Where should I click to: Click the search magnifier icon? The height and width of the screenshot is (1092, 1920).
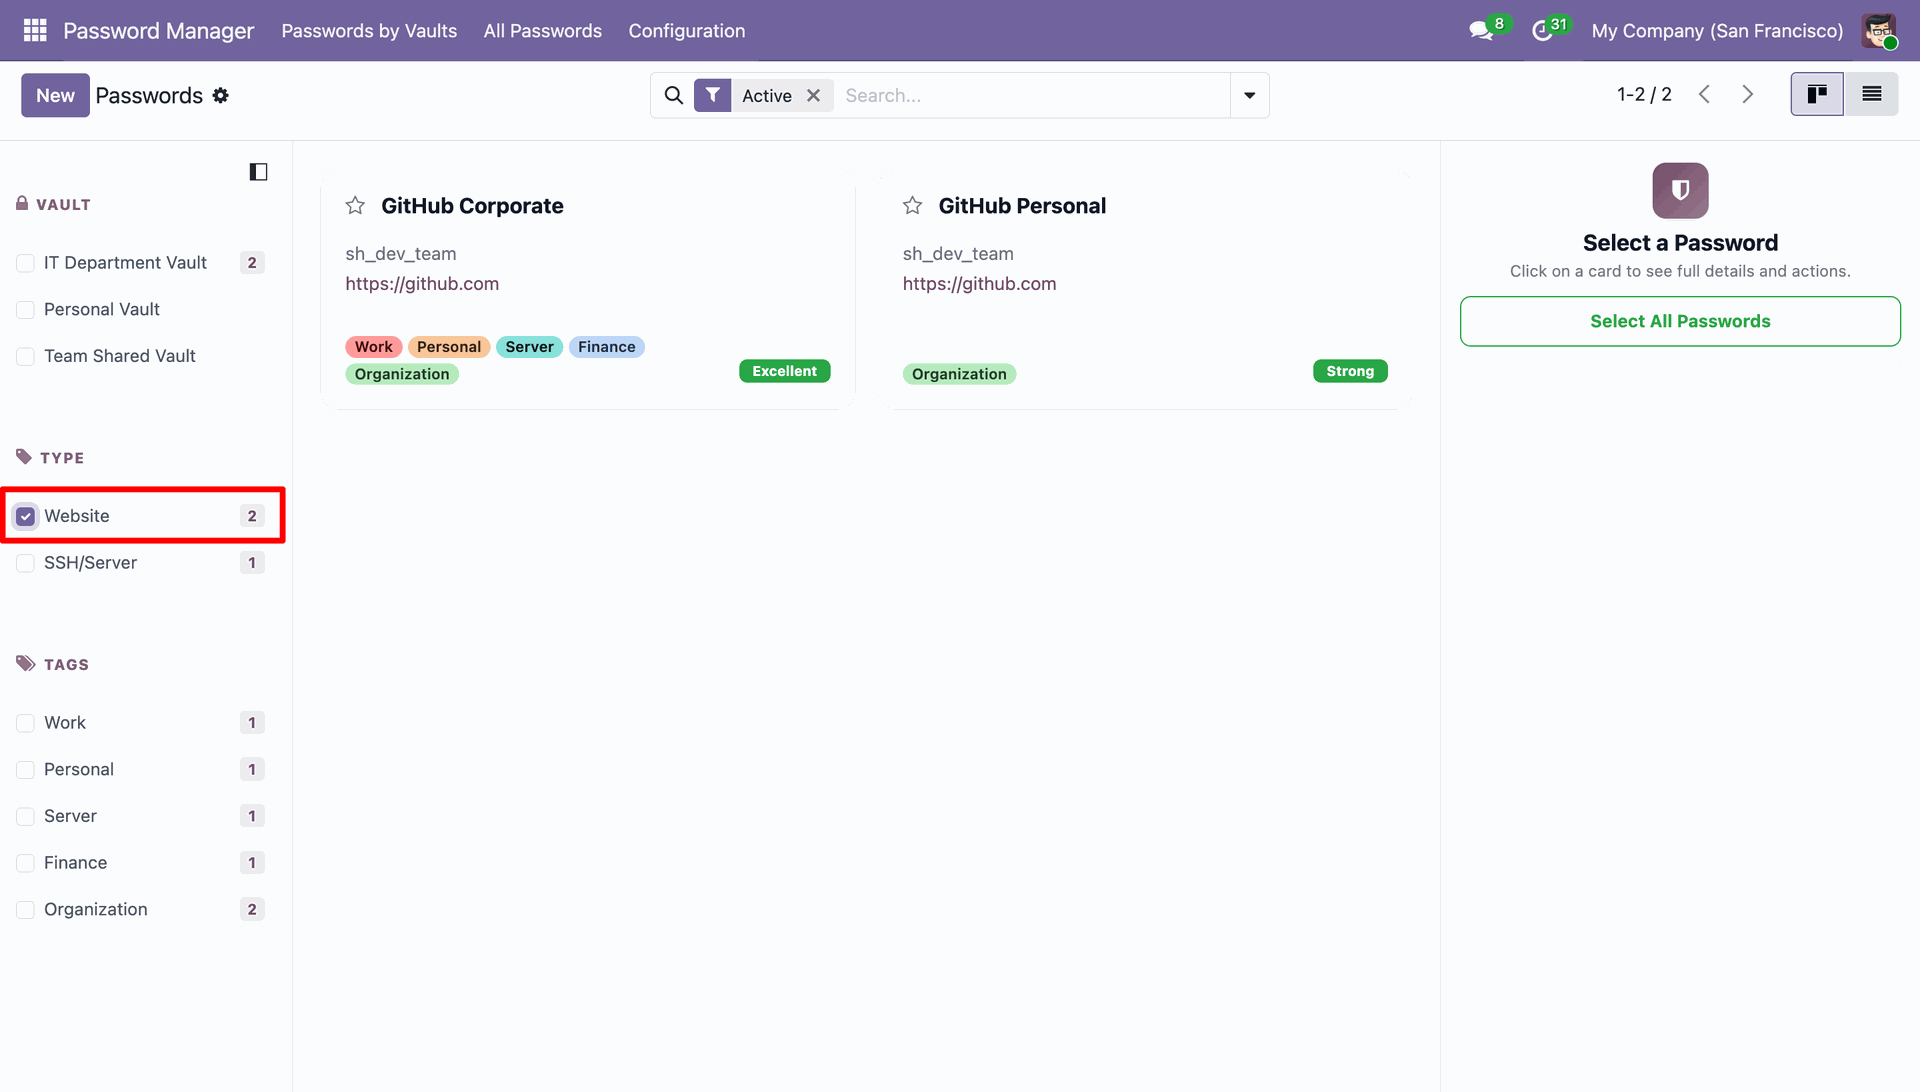coord(674,95)
